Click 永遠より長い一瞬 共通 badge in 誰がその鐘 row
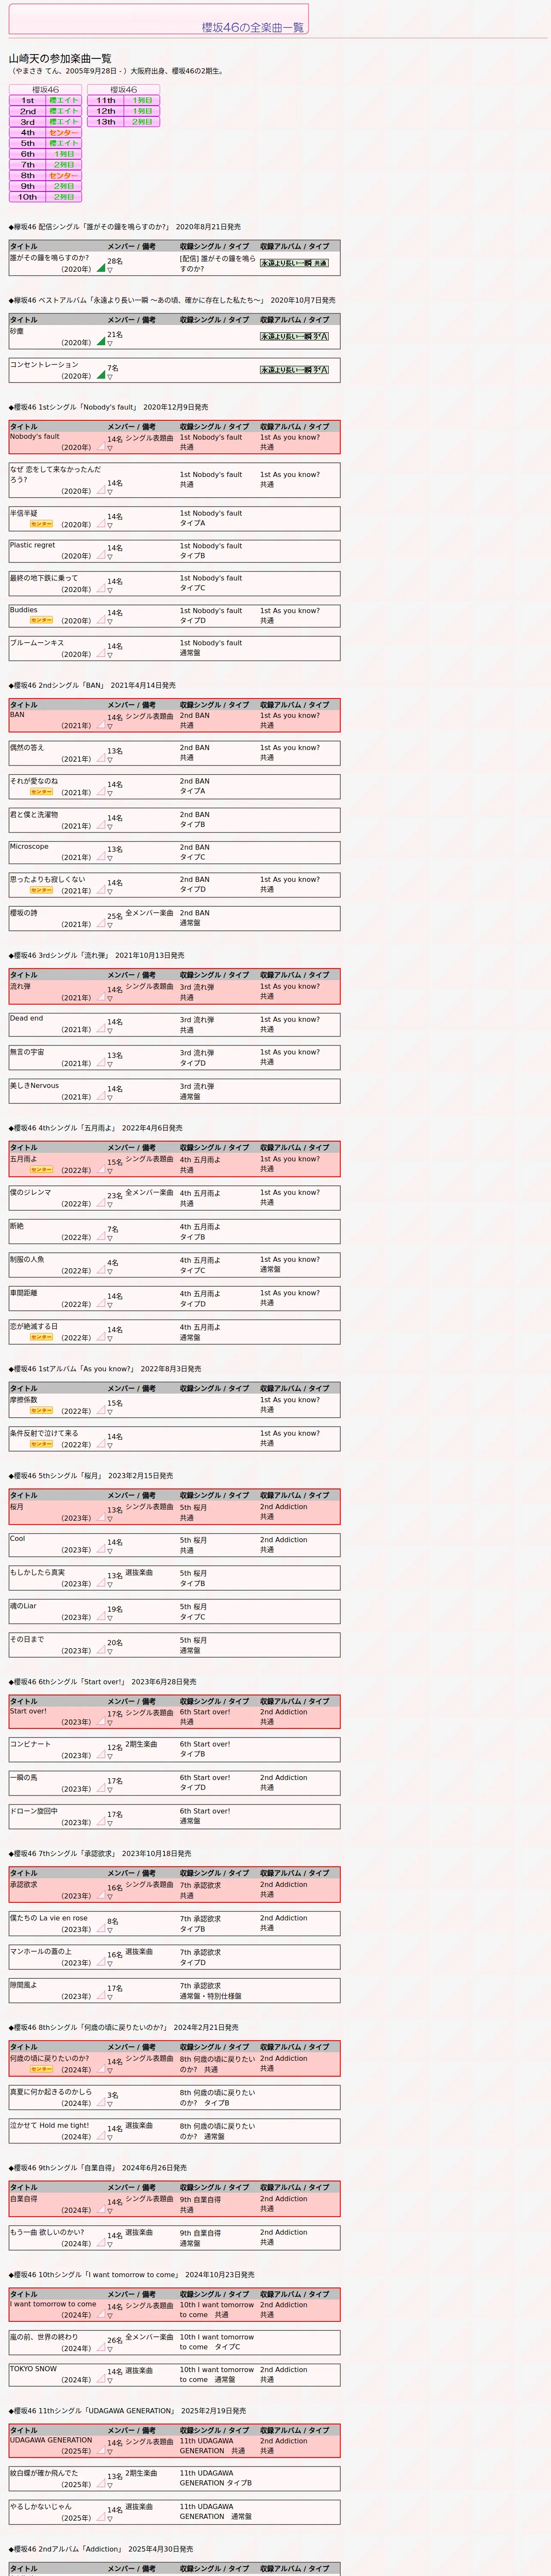This screenshot has width=551, height=2576. [294, 263]
